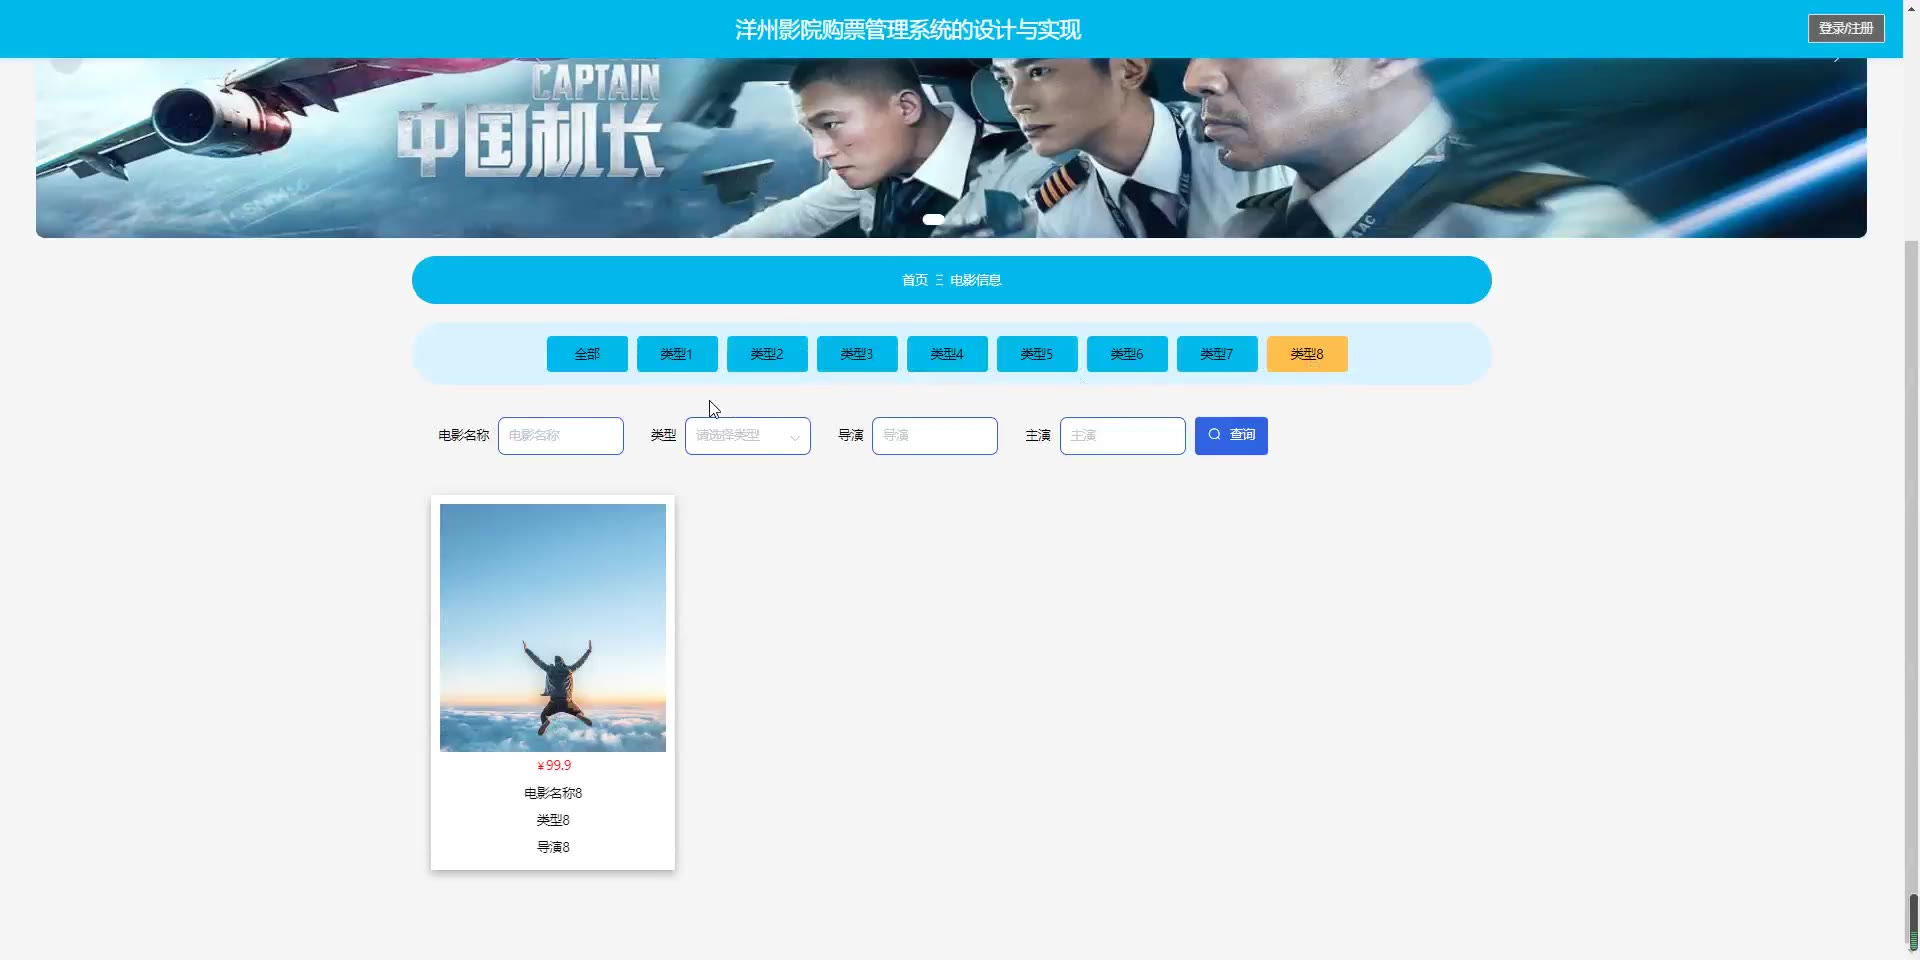Click the site title 洋州影院购票管理系统的设计与实现
This screenshot has width=1920, height=960.
pos(908,30)
